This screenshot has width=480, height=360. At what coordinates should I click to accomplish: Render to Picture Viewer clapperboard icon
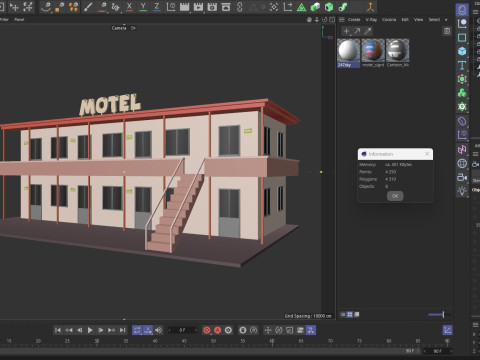(198, 7)
